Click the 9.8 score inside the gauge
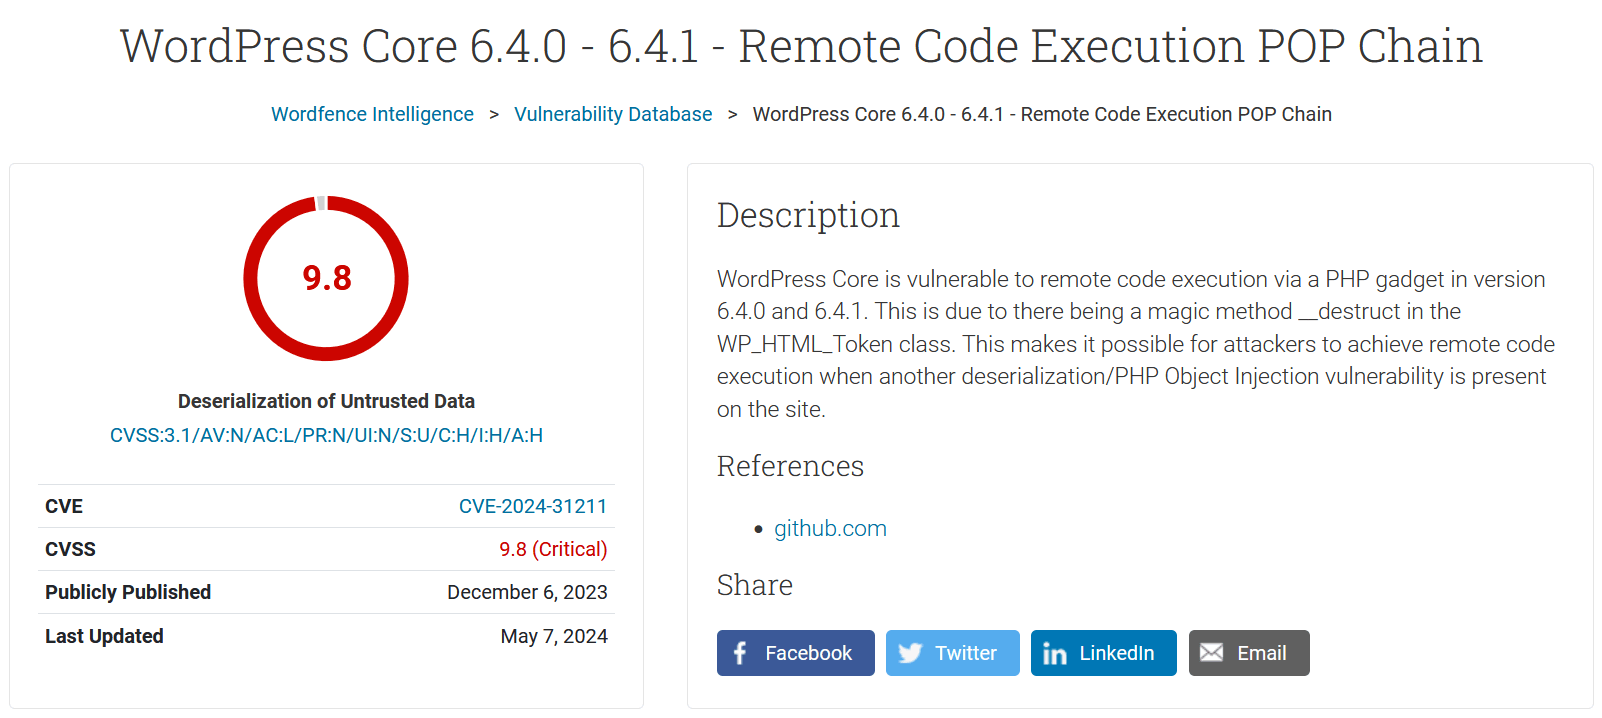 pyautogui.click(x=326, y=280)
